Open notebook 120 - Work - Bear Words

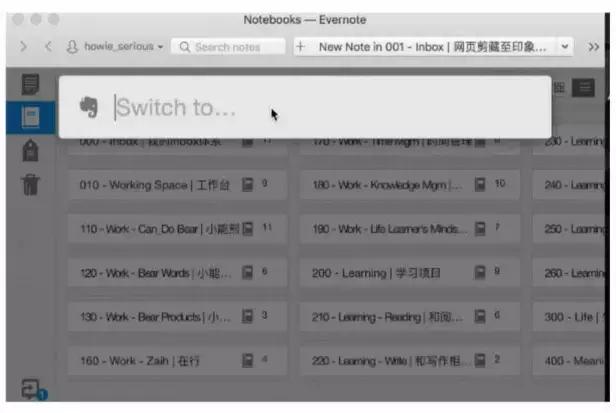(177, 272)
